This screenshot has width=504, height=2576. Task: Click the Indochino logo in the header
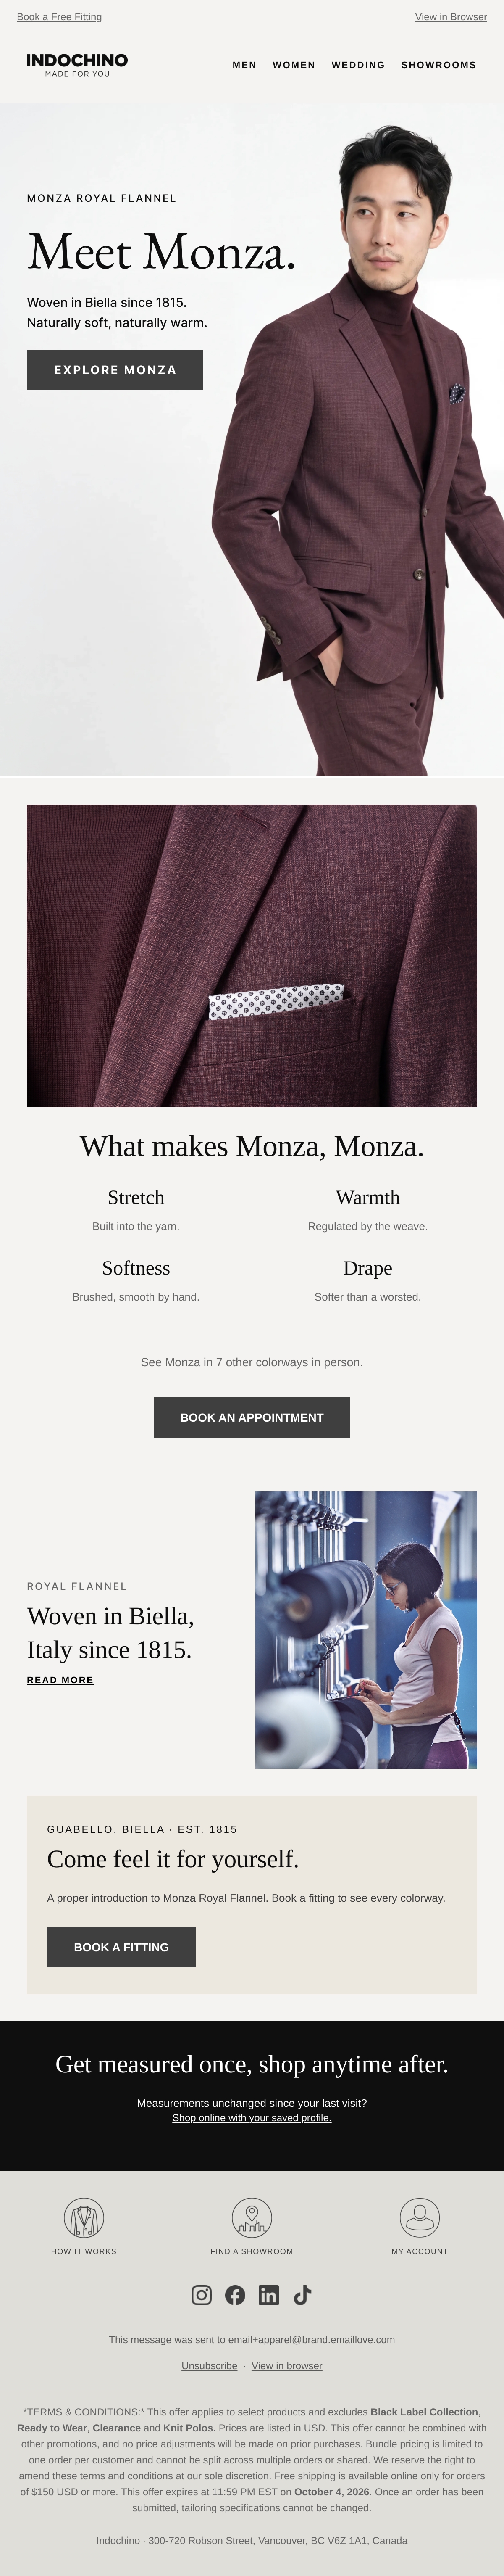click(x=77, y=65)
